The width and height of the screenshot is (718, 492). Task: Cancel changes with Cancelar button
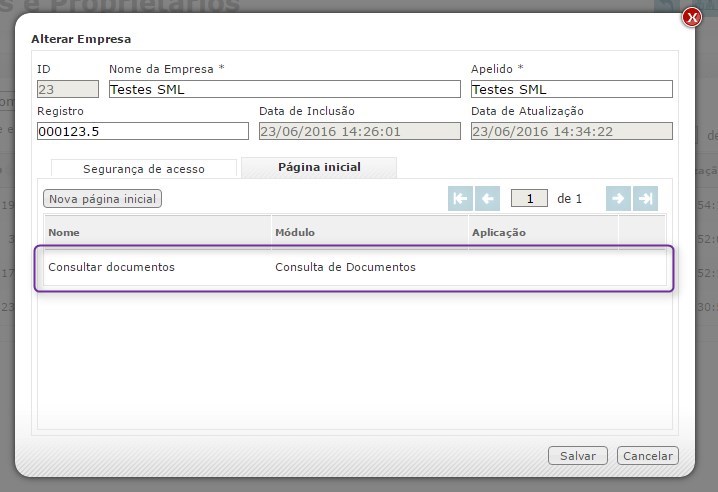[x=647, y=456]
